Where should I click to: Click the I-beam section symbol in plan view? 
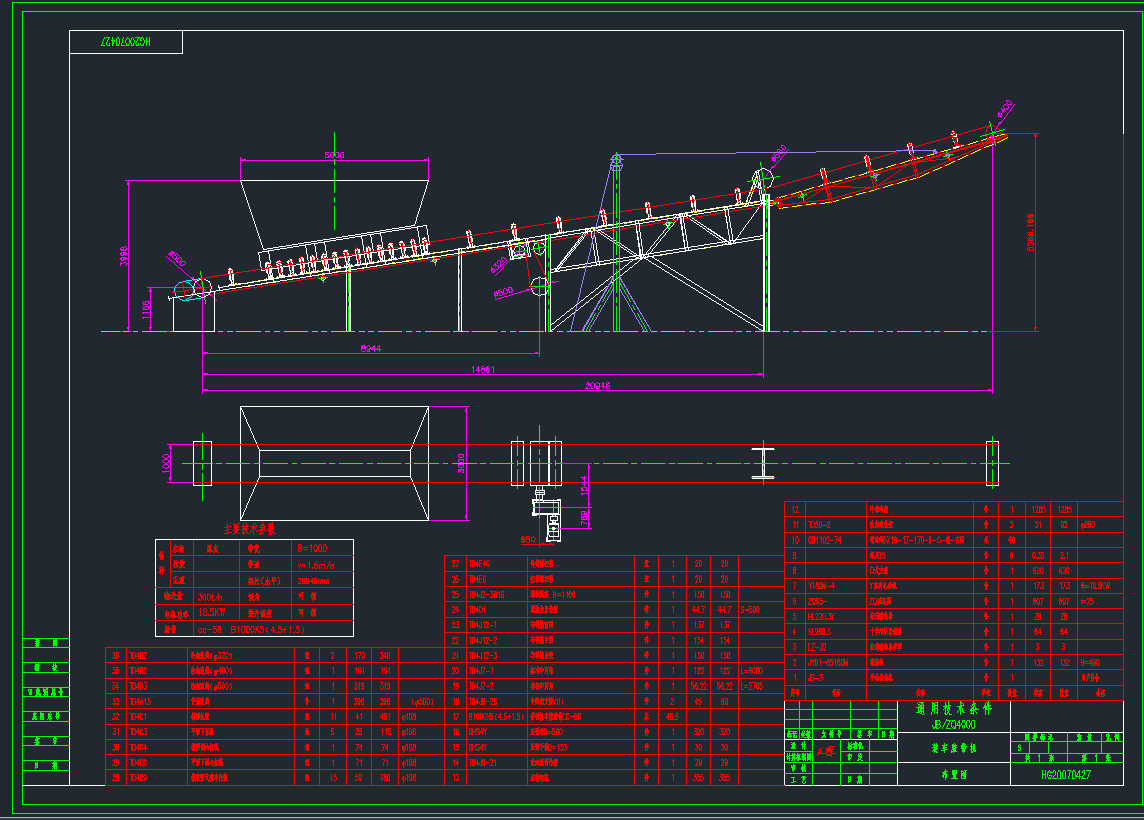[x=764, y=463]
